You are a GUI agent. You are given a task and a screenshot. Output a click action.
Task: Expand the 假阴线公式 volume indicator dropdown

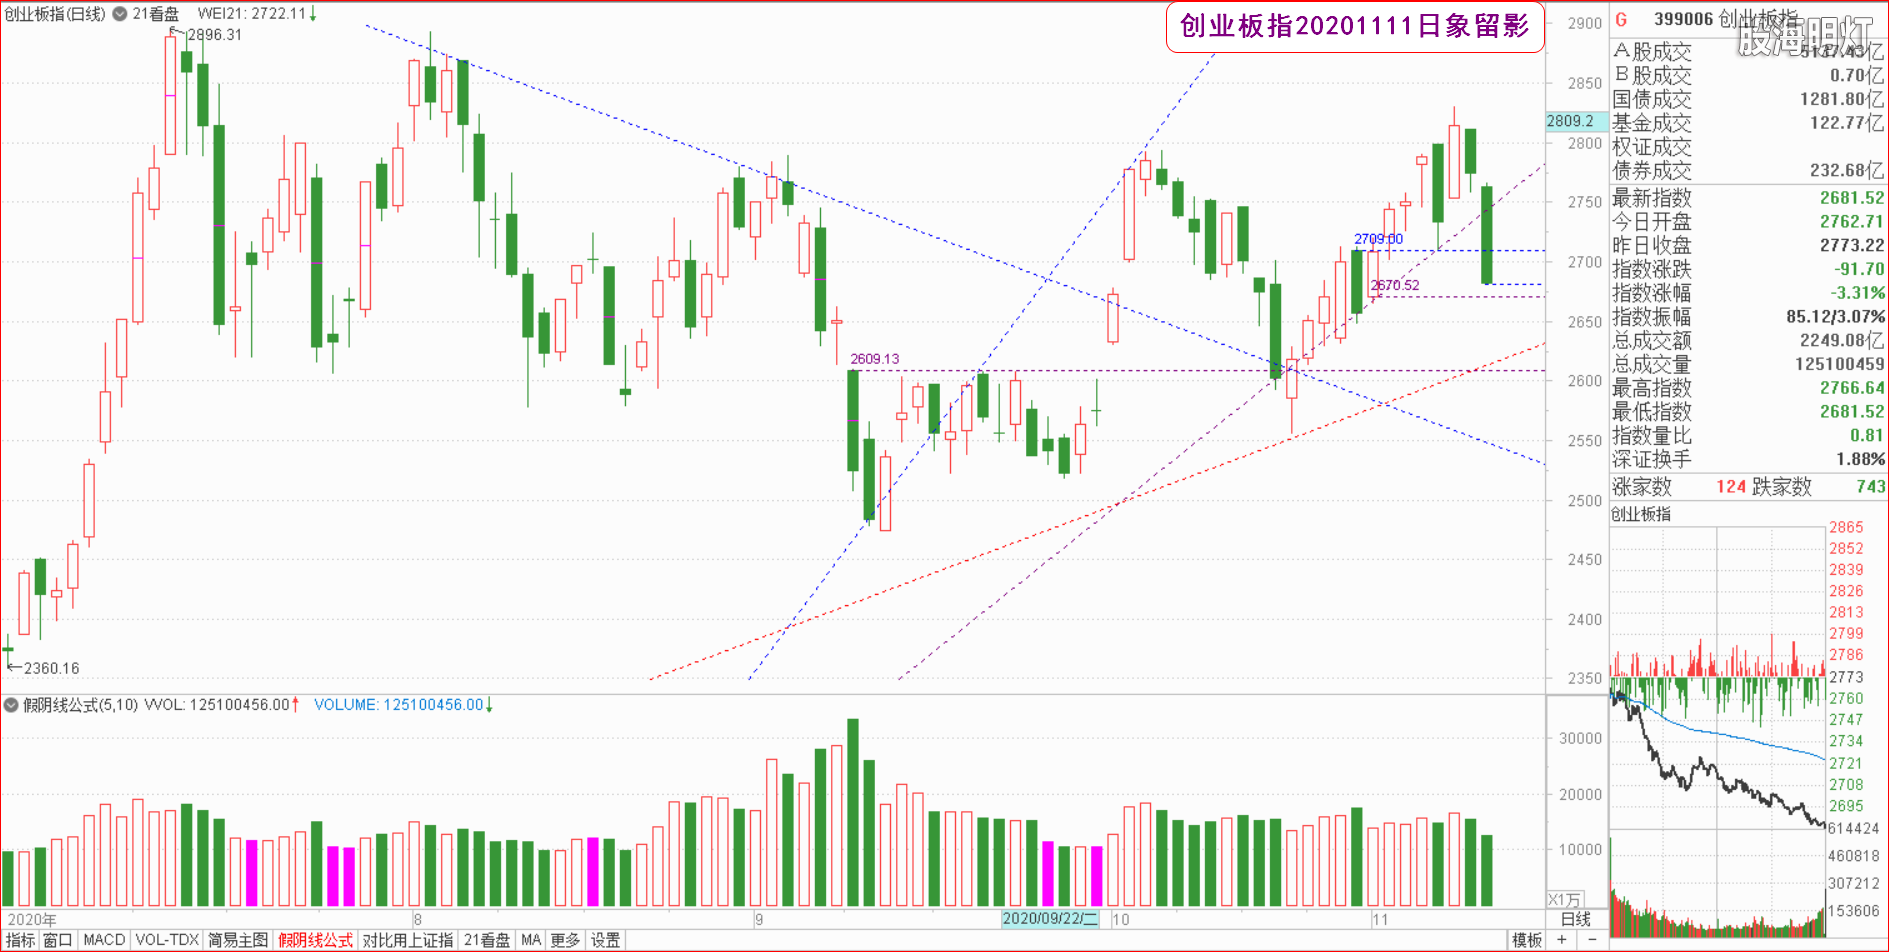[x=11, y=705]
